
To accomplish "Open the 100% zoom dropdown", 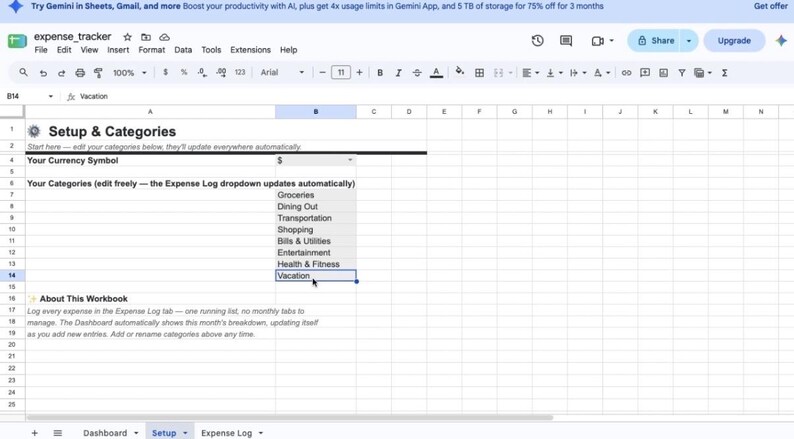I will click(130, 73).
